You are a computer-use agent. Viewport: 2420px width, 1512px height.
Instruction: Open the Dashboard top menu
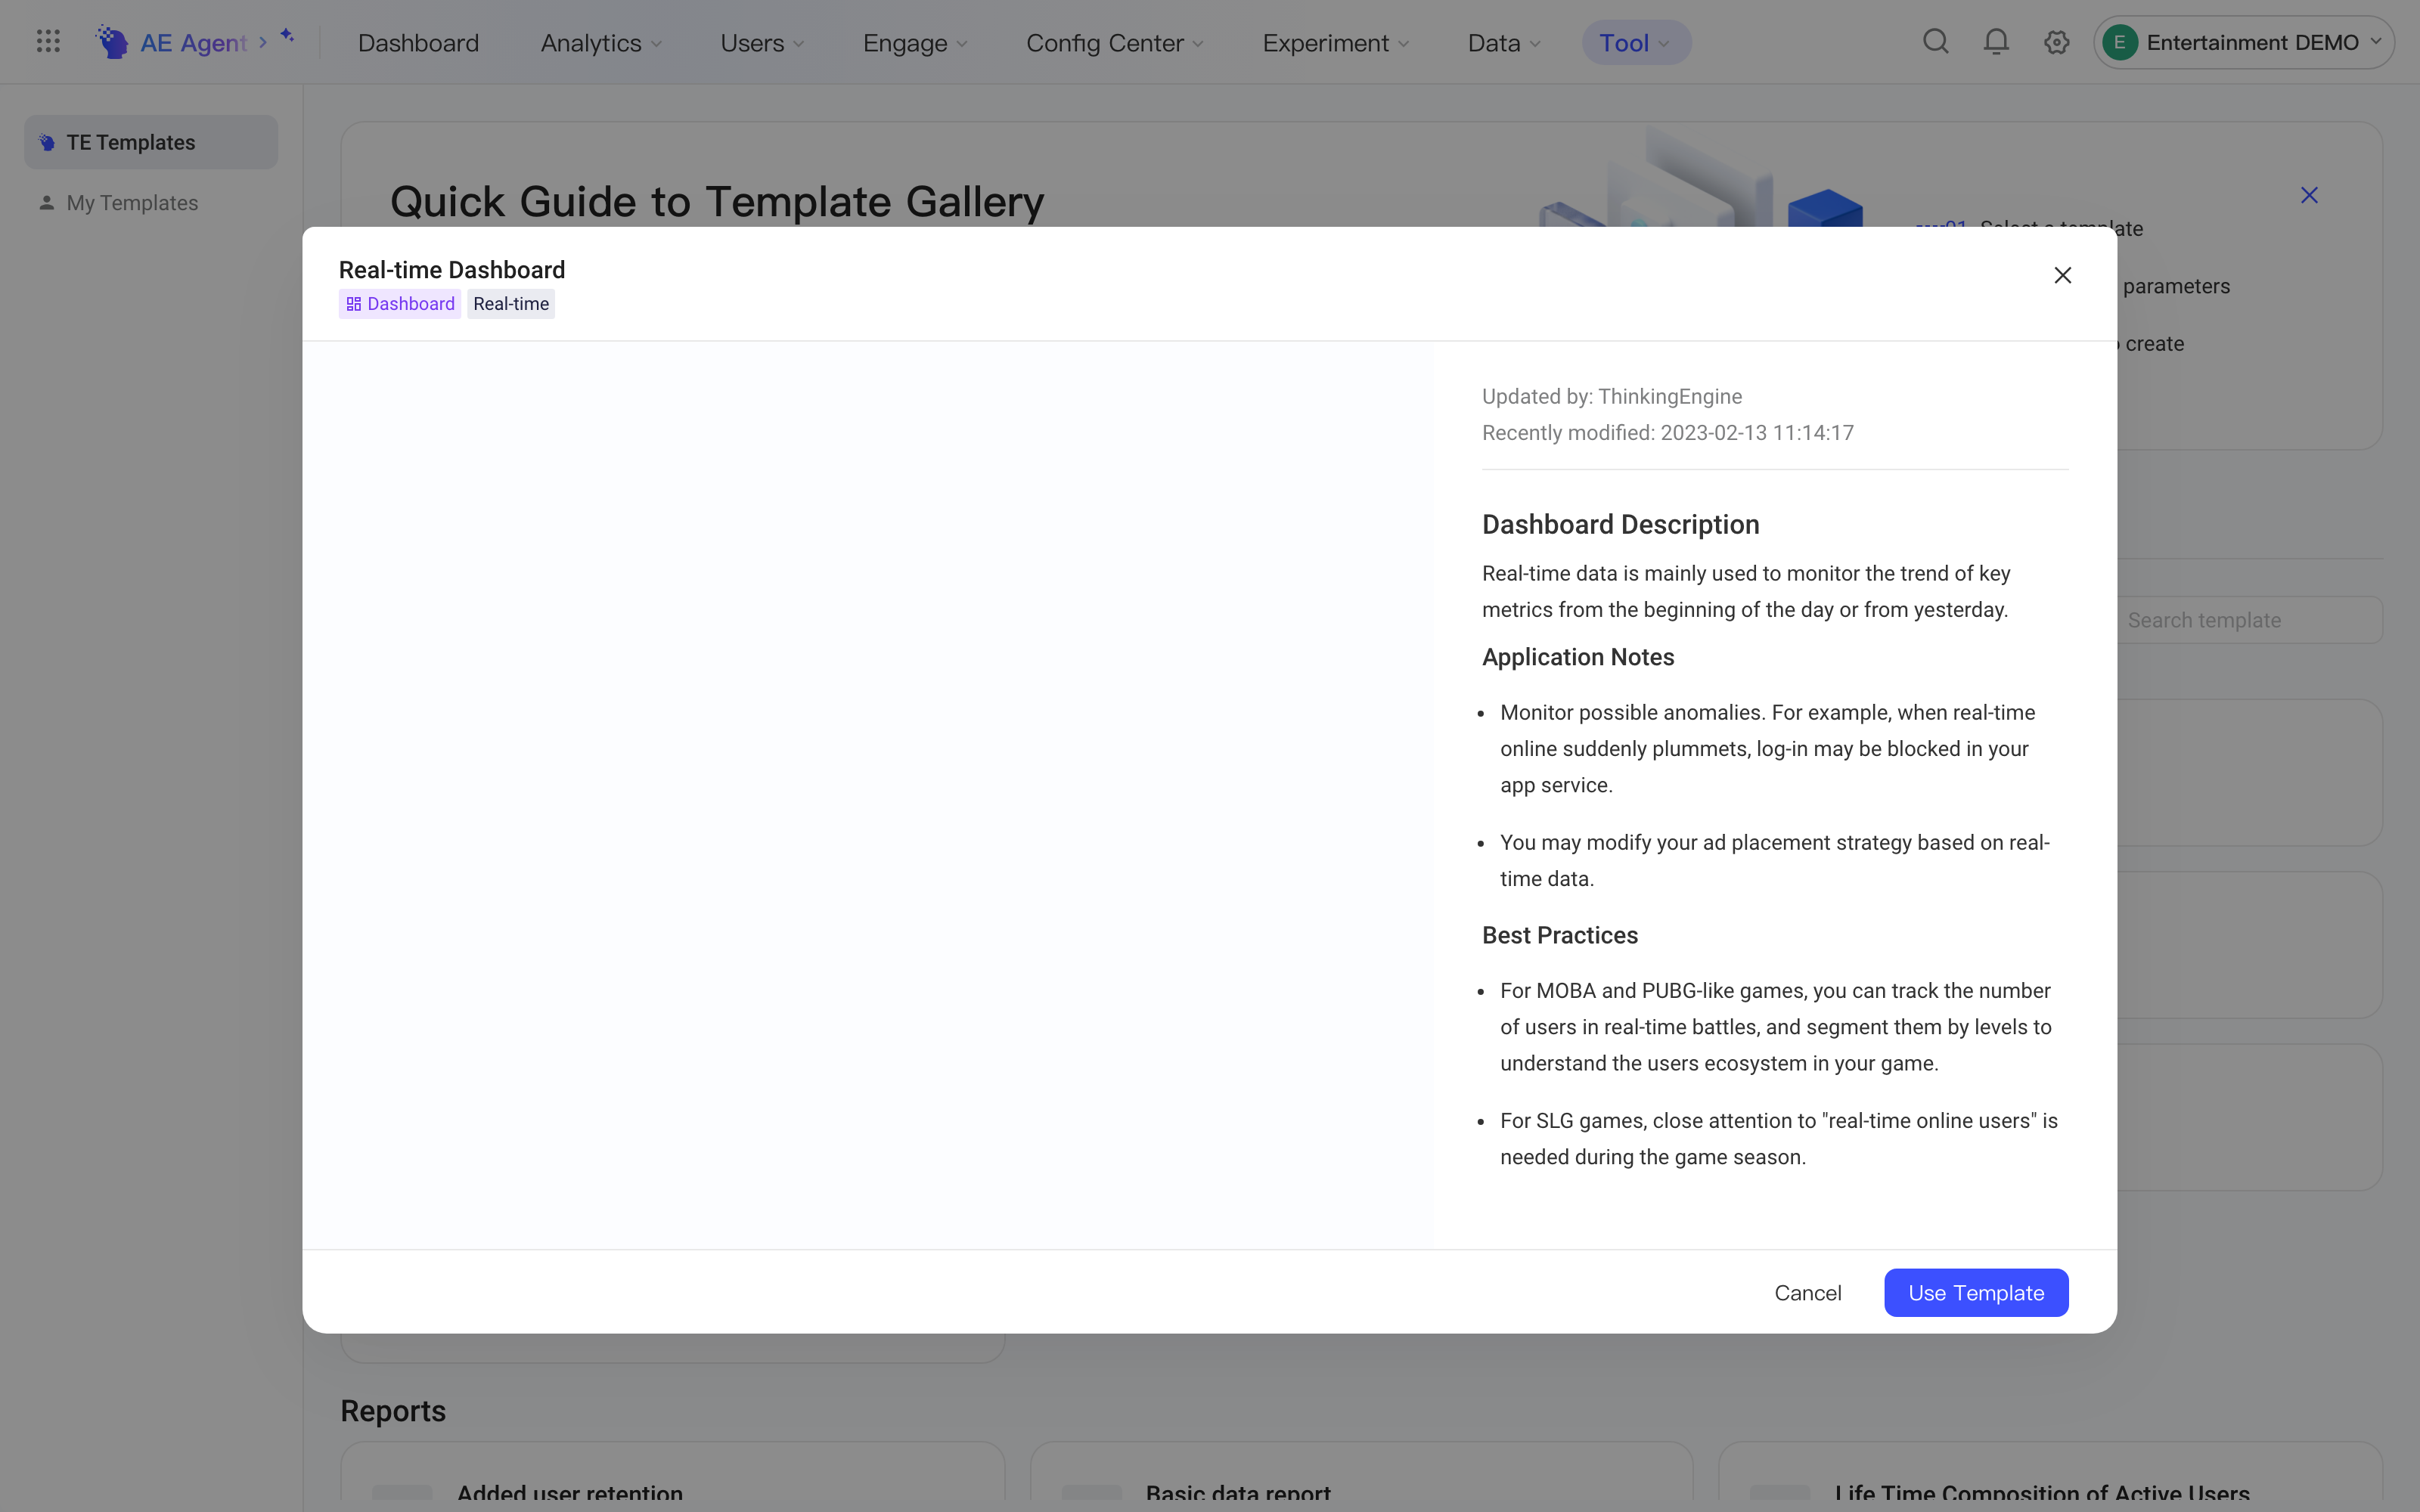[x=418, y=43]
